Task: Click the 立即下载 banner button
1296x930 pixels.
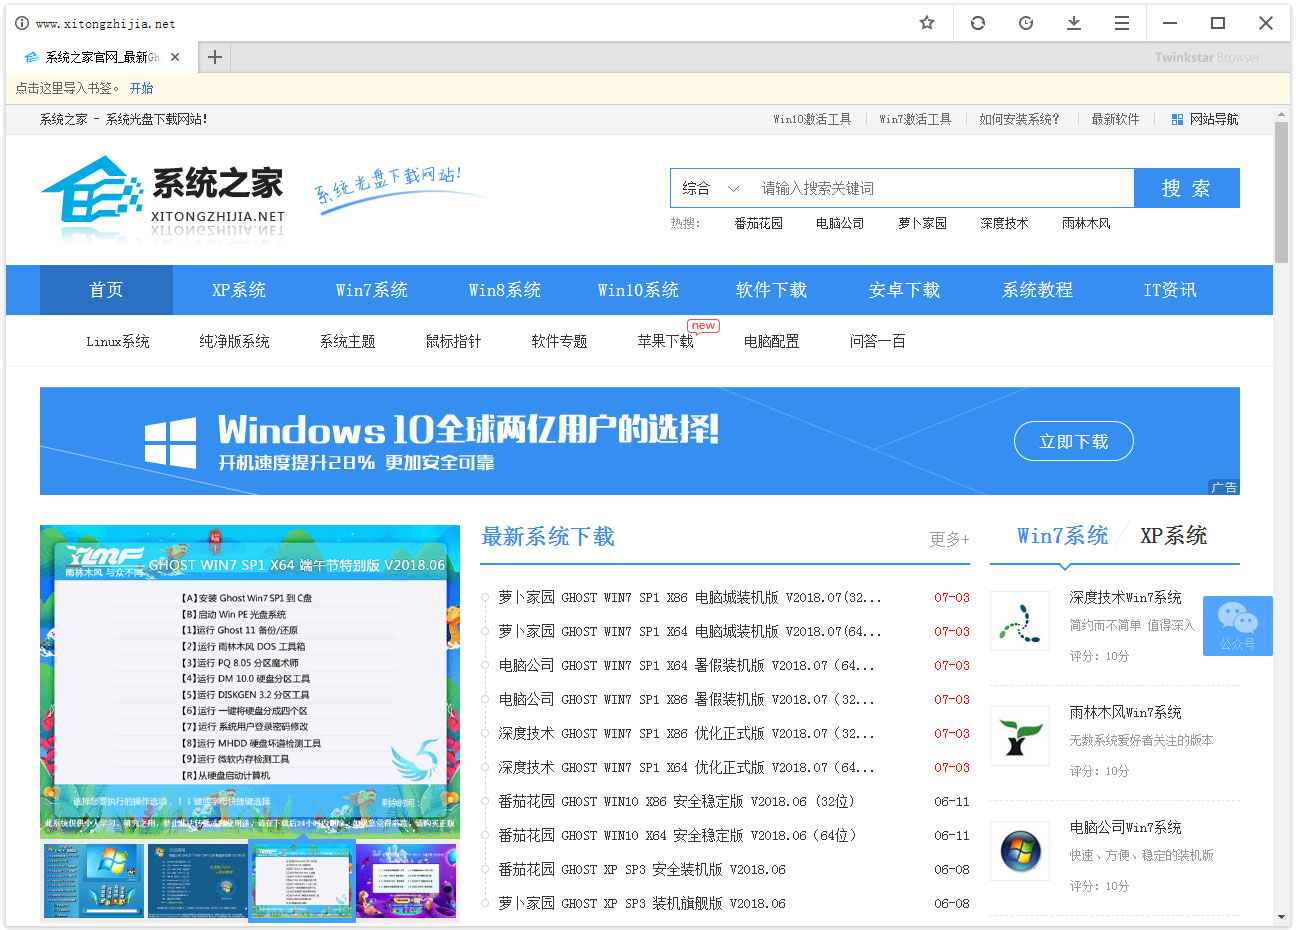Action: [1073, 441]
